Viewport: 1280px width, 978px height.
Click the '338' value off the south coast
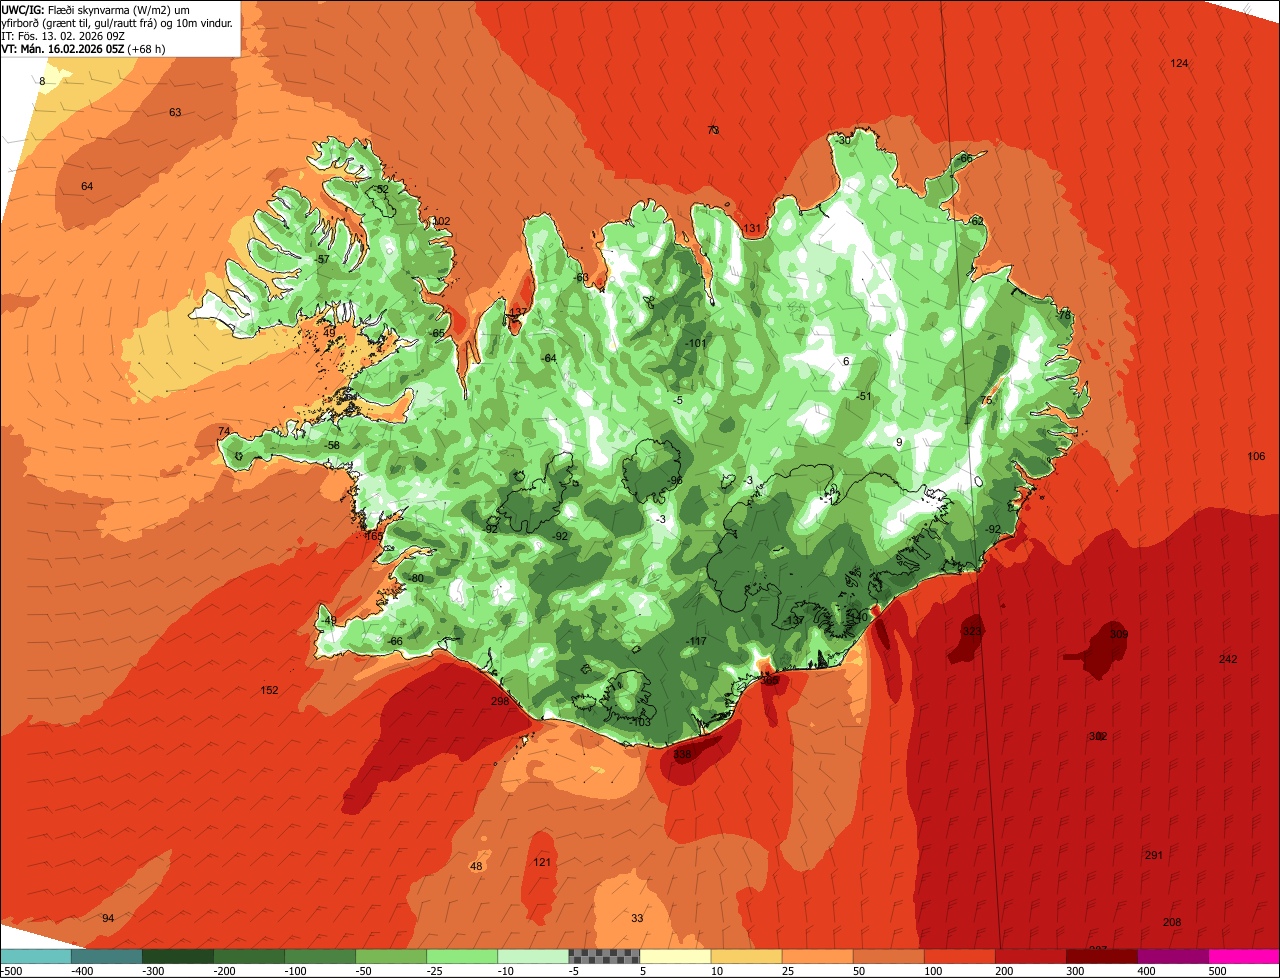(682, 755)
